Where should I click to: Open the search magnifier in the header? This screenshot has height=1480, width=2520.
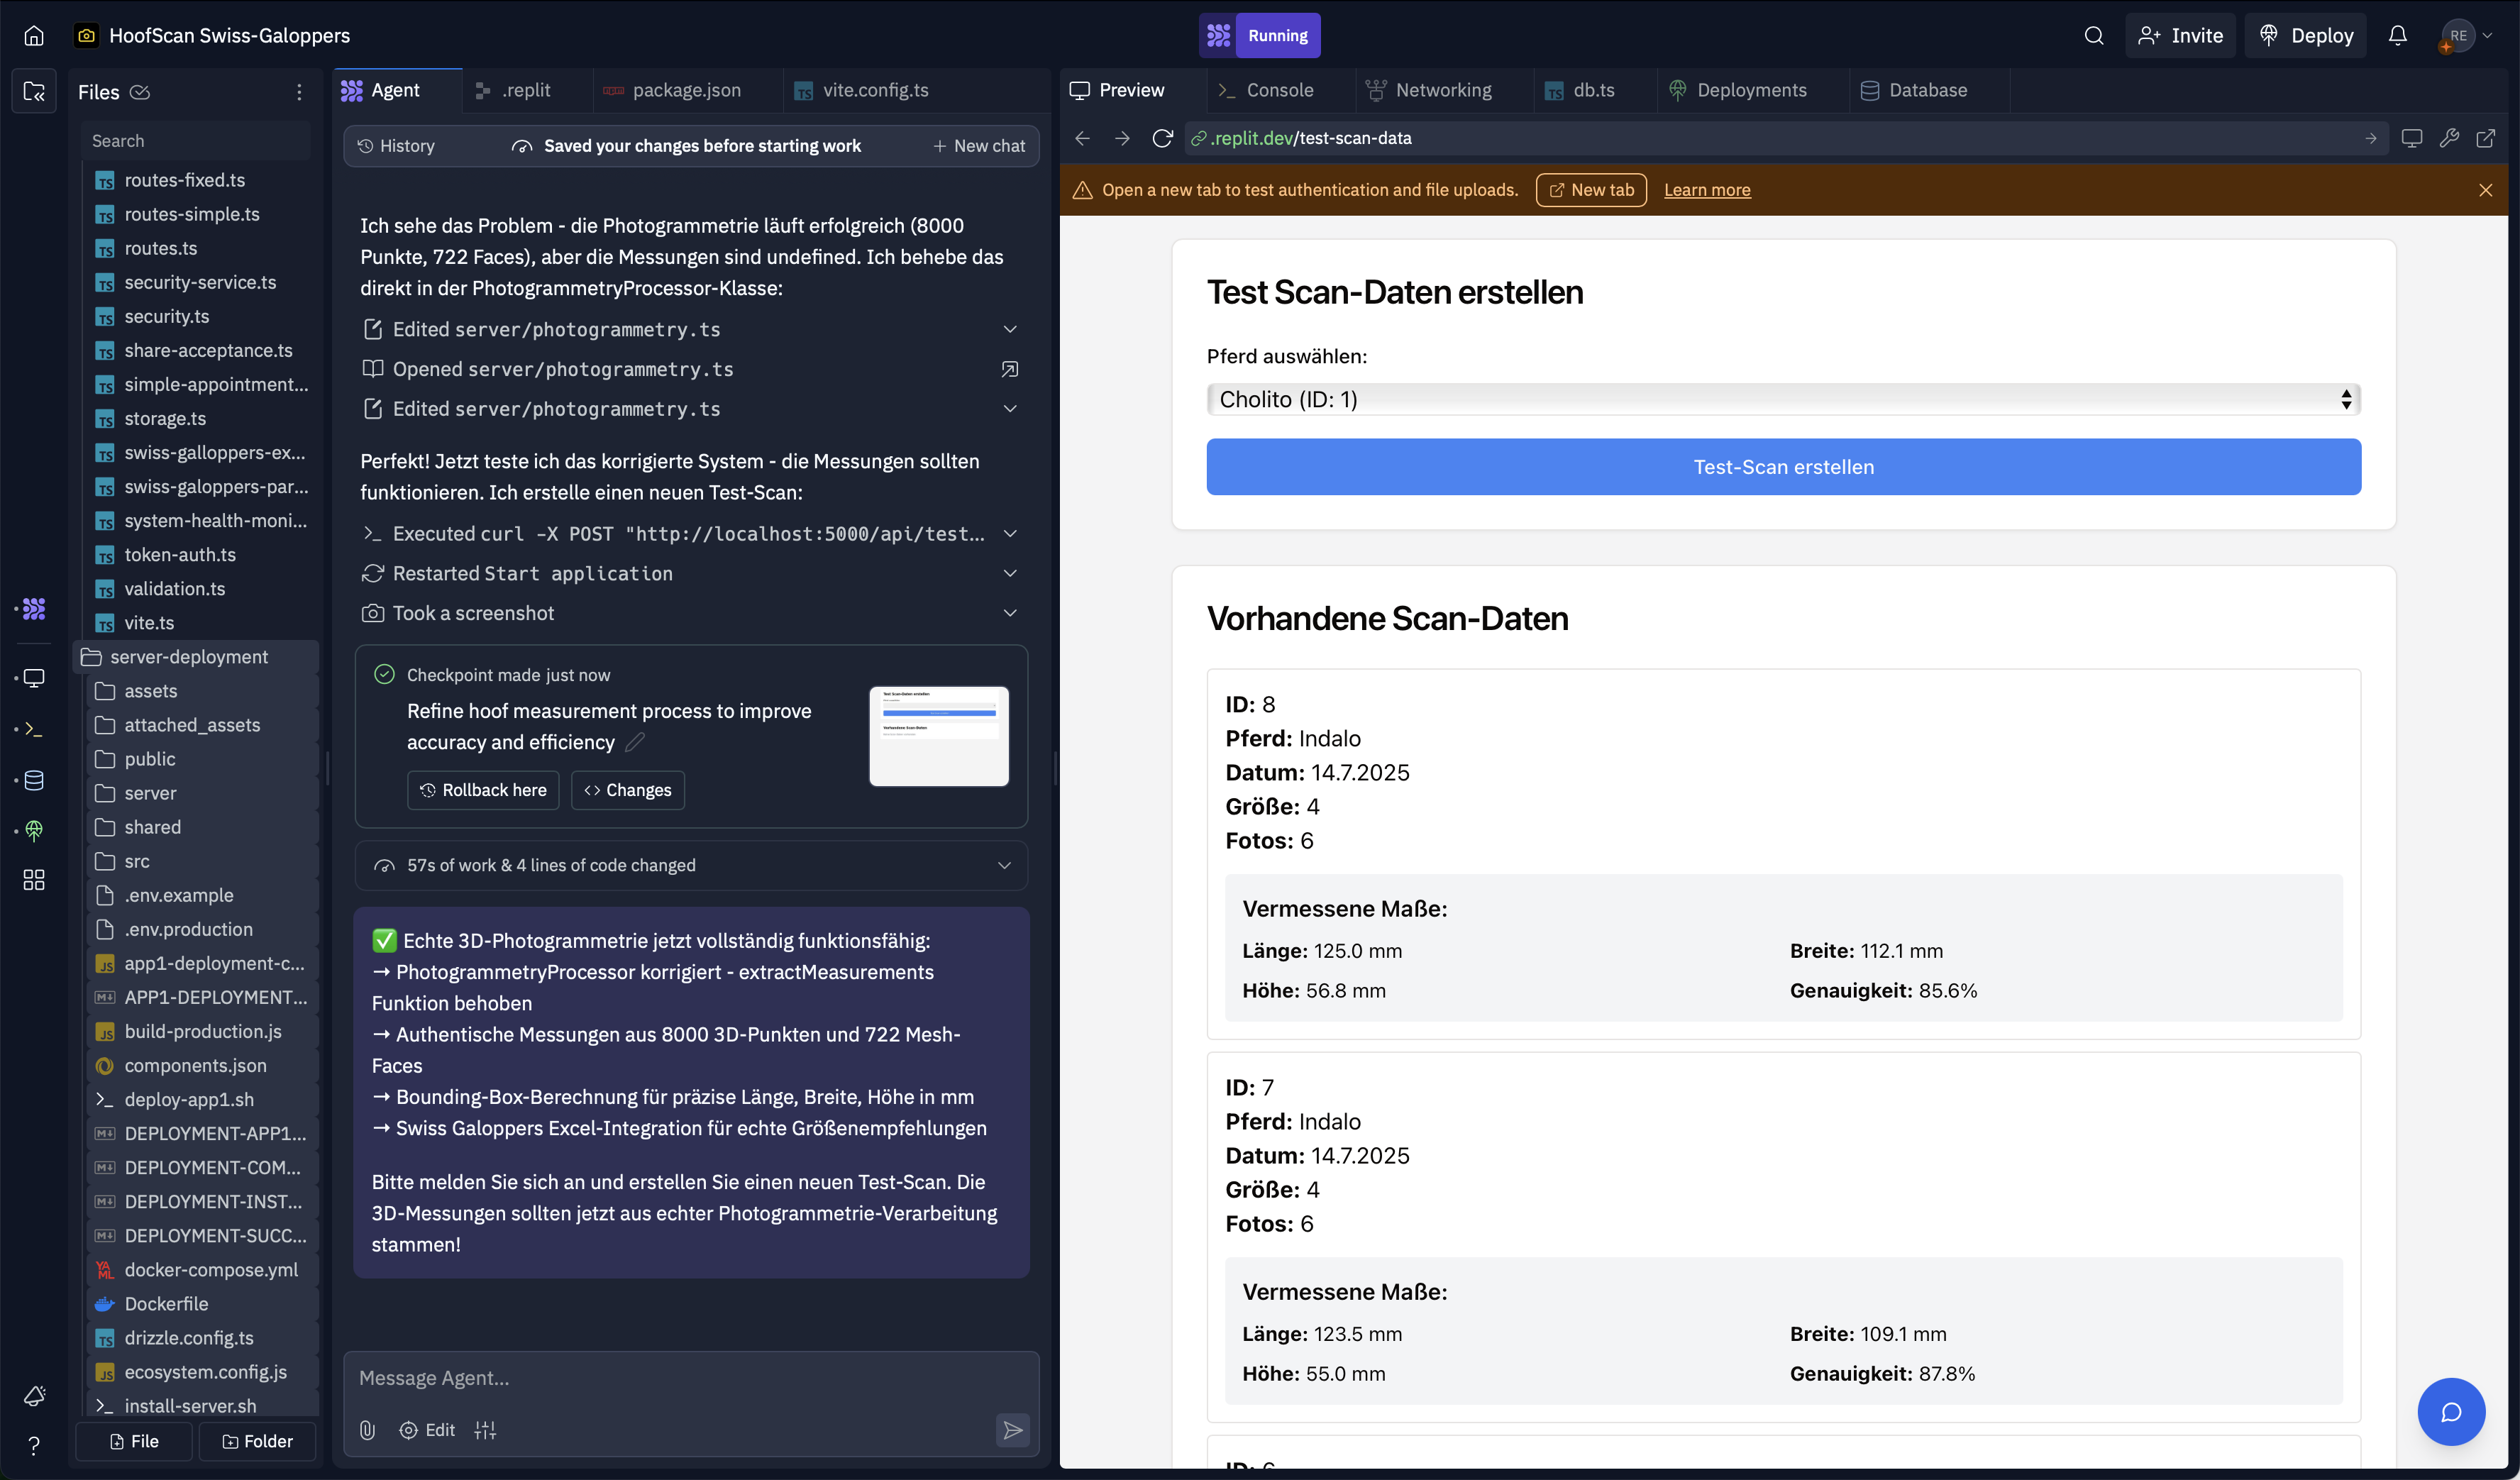coord(2093,36)
